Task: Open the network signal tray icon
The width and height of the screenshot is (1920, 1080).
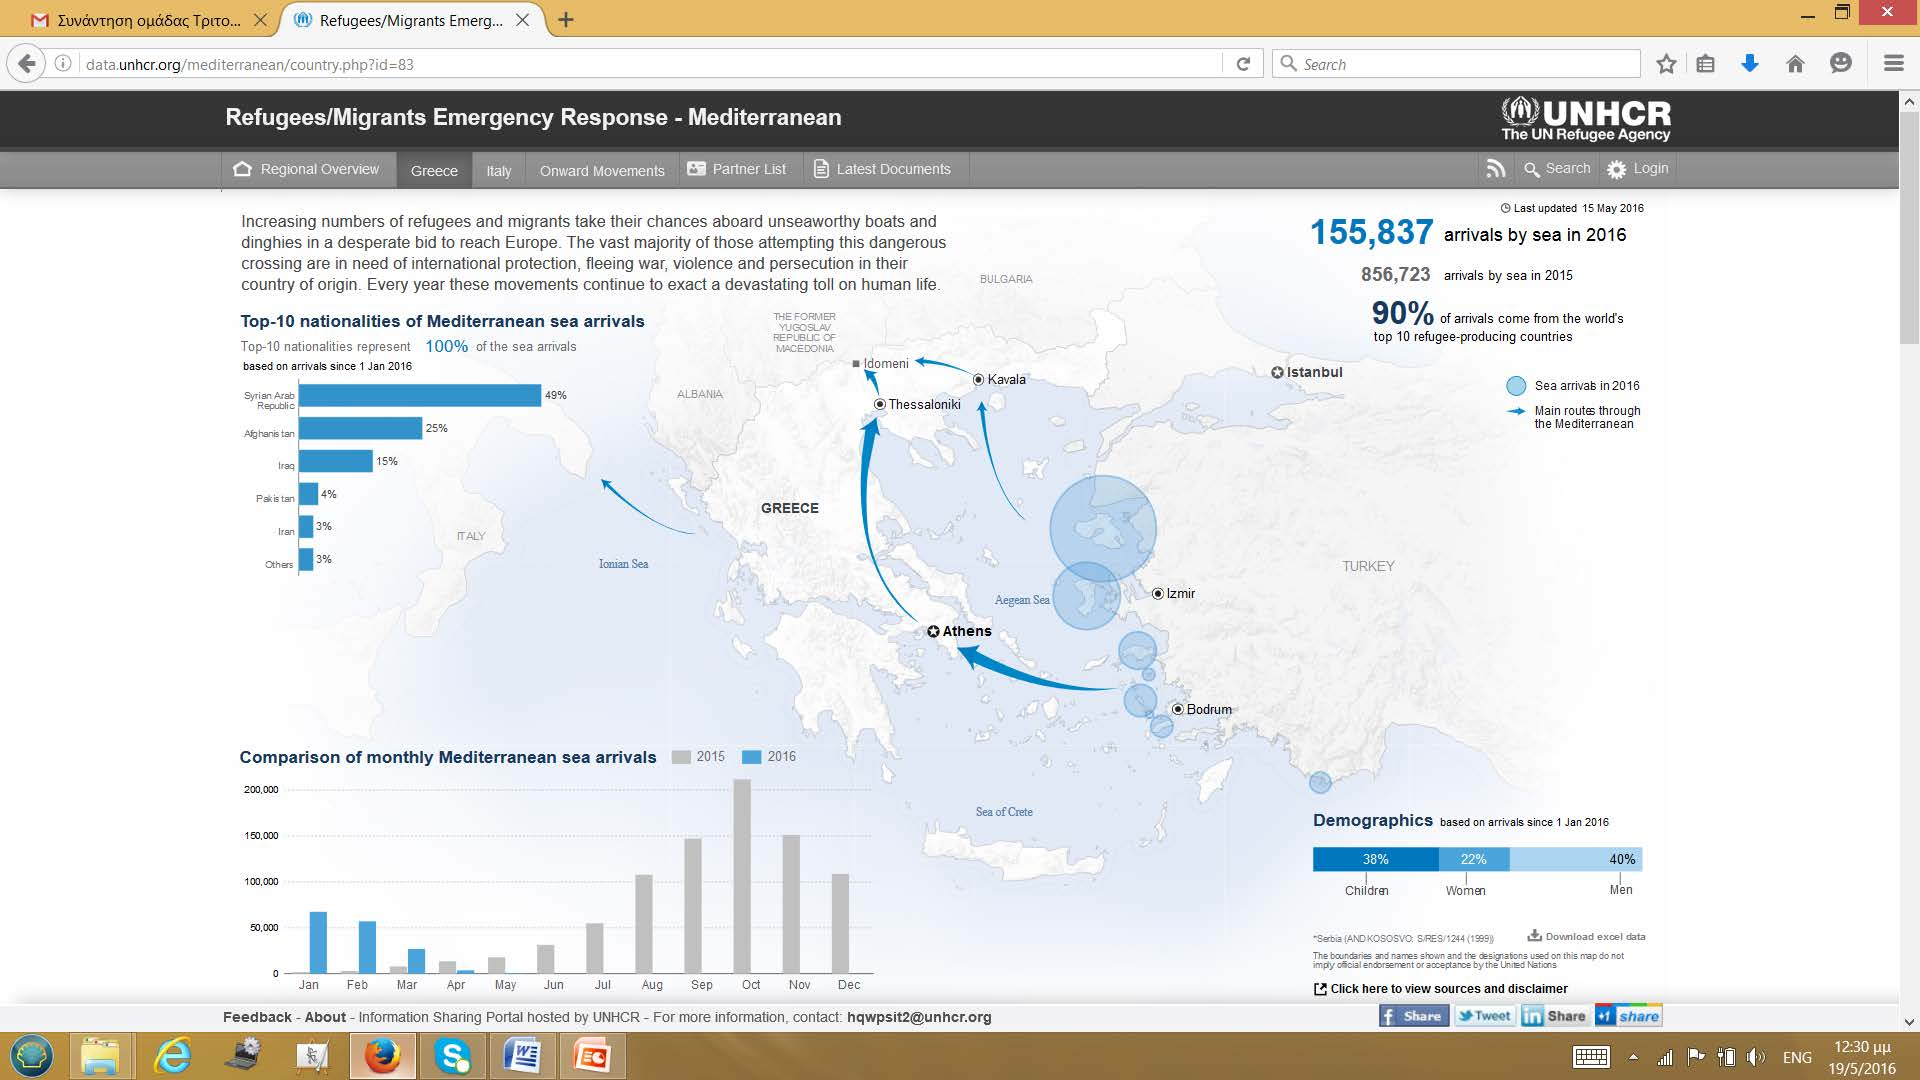Action: (x=1665, y=1057)
